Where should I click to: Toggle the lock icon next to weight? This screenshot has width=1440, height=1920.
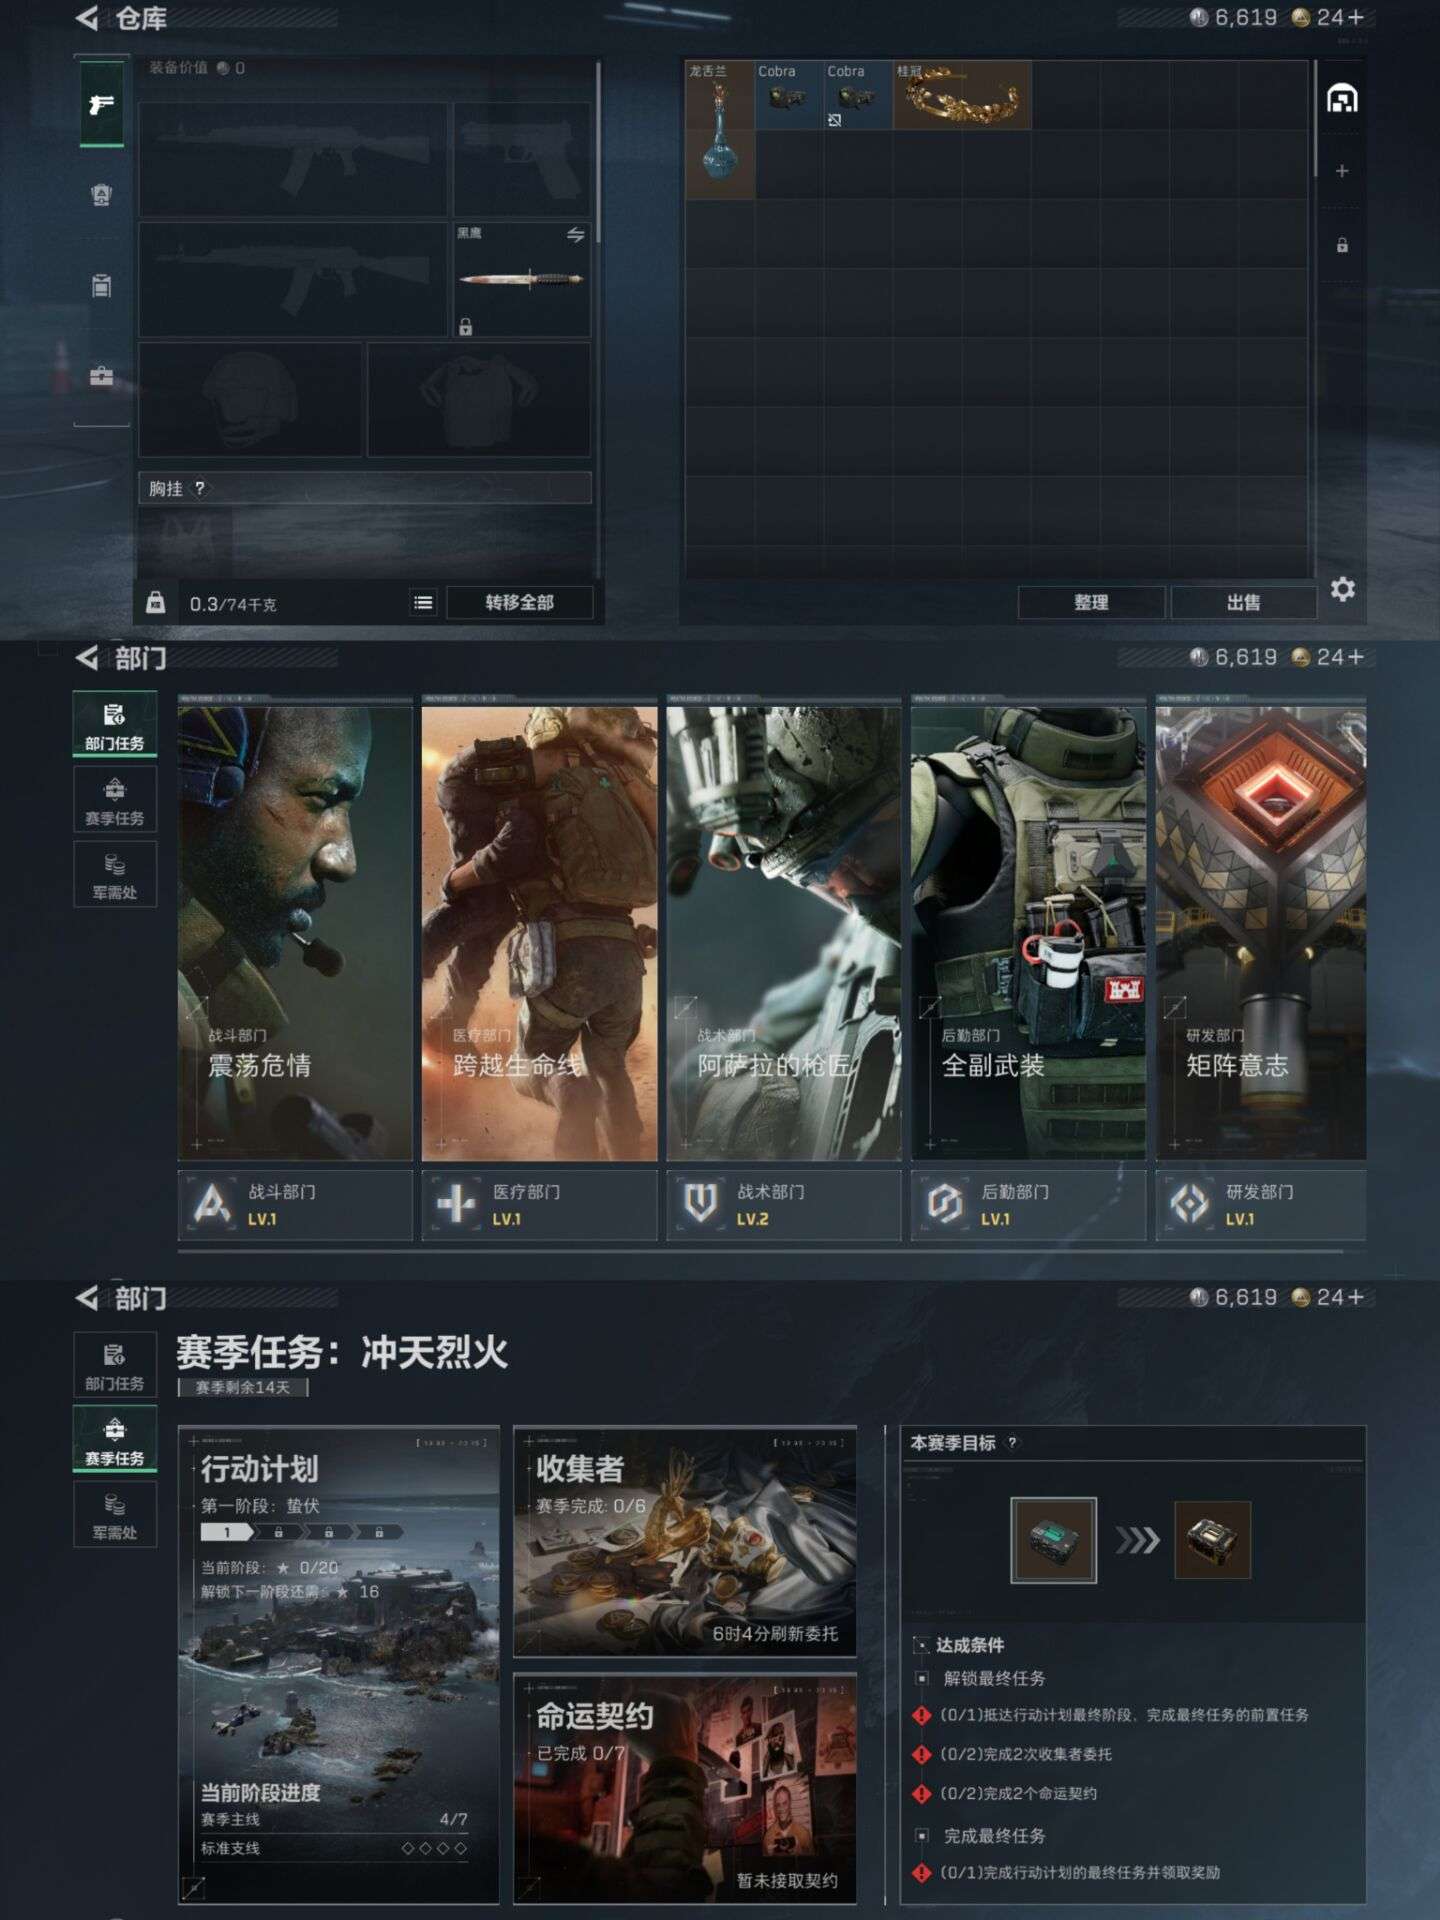click(155, 602)
